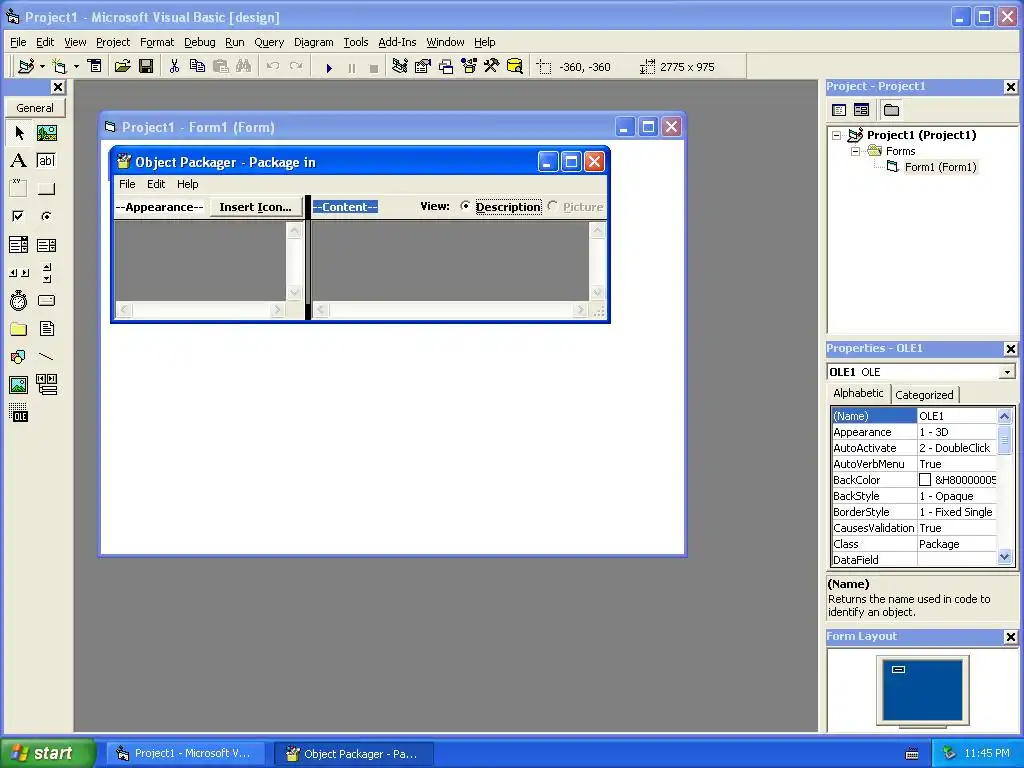Open Toolbox toolbar icon

[x=492, y=66]
